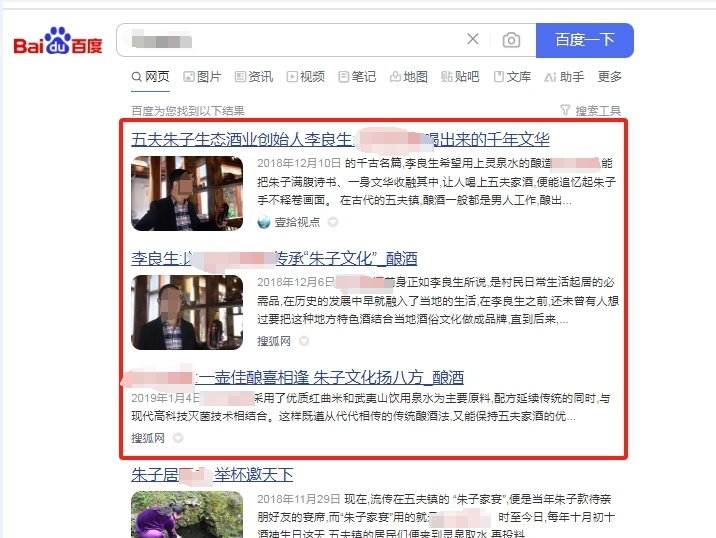
Task: Open 搜狐网 source under the third result
Action: click(148, 438)
